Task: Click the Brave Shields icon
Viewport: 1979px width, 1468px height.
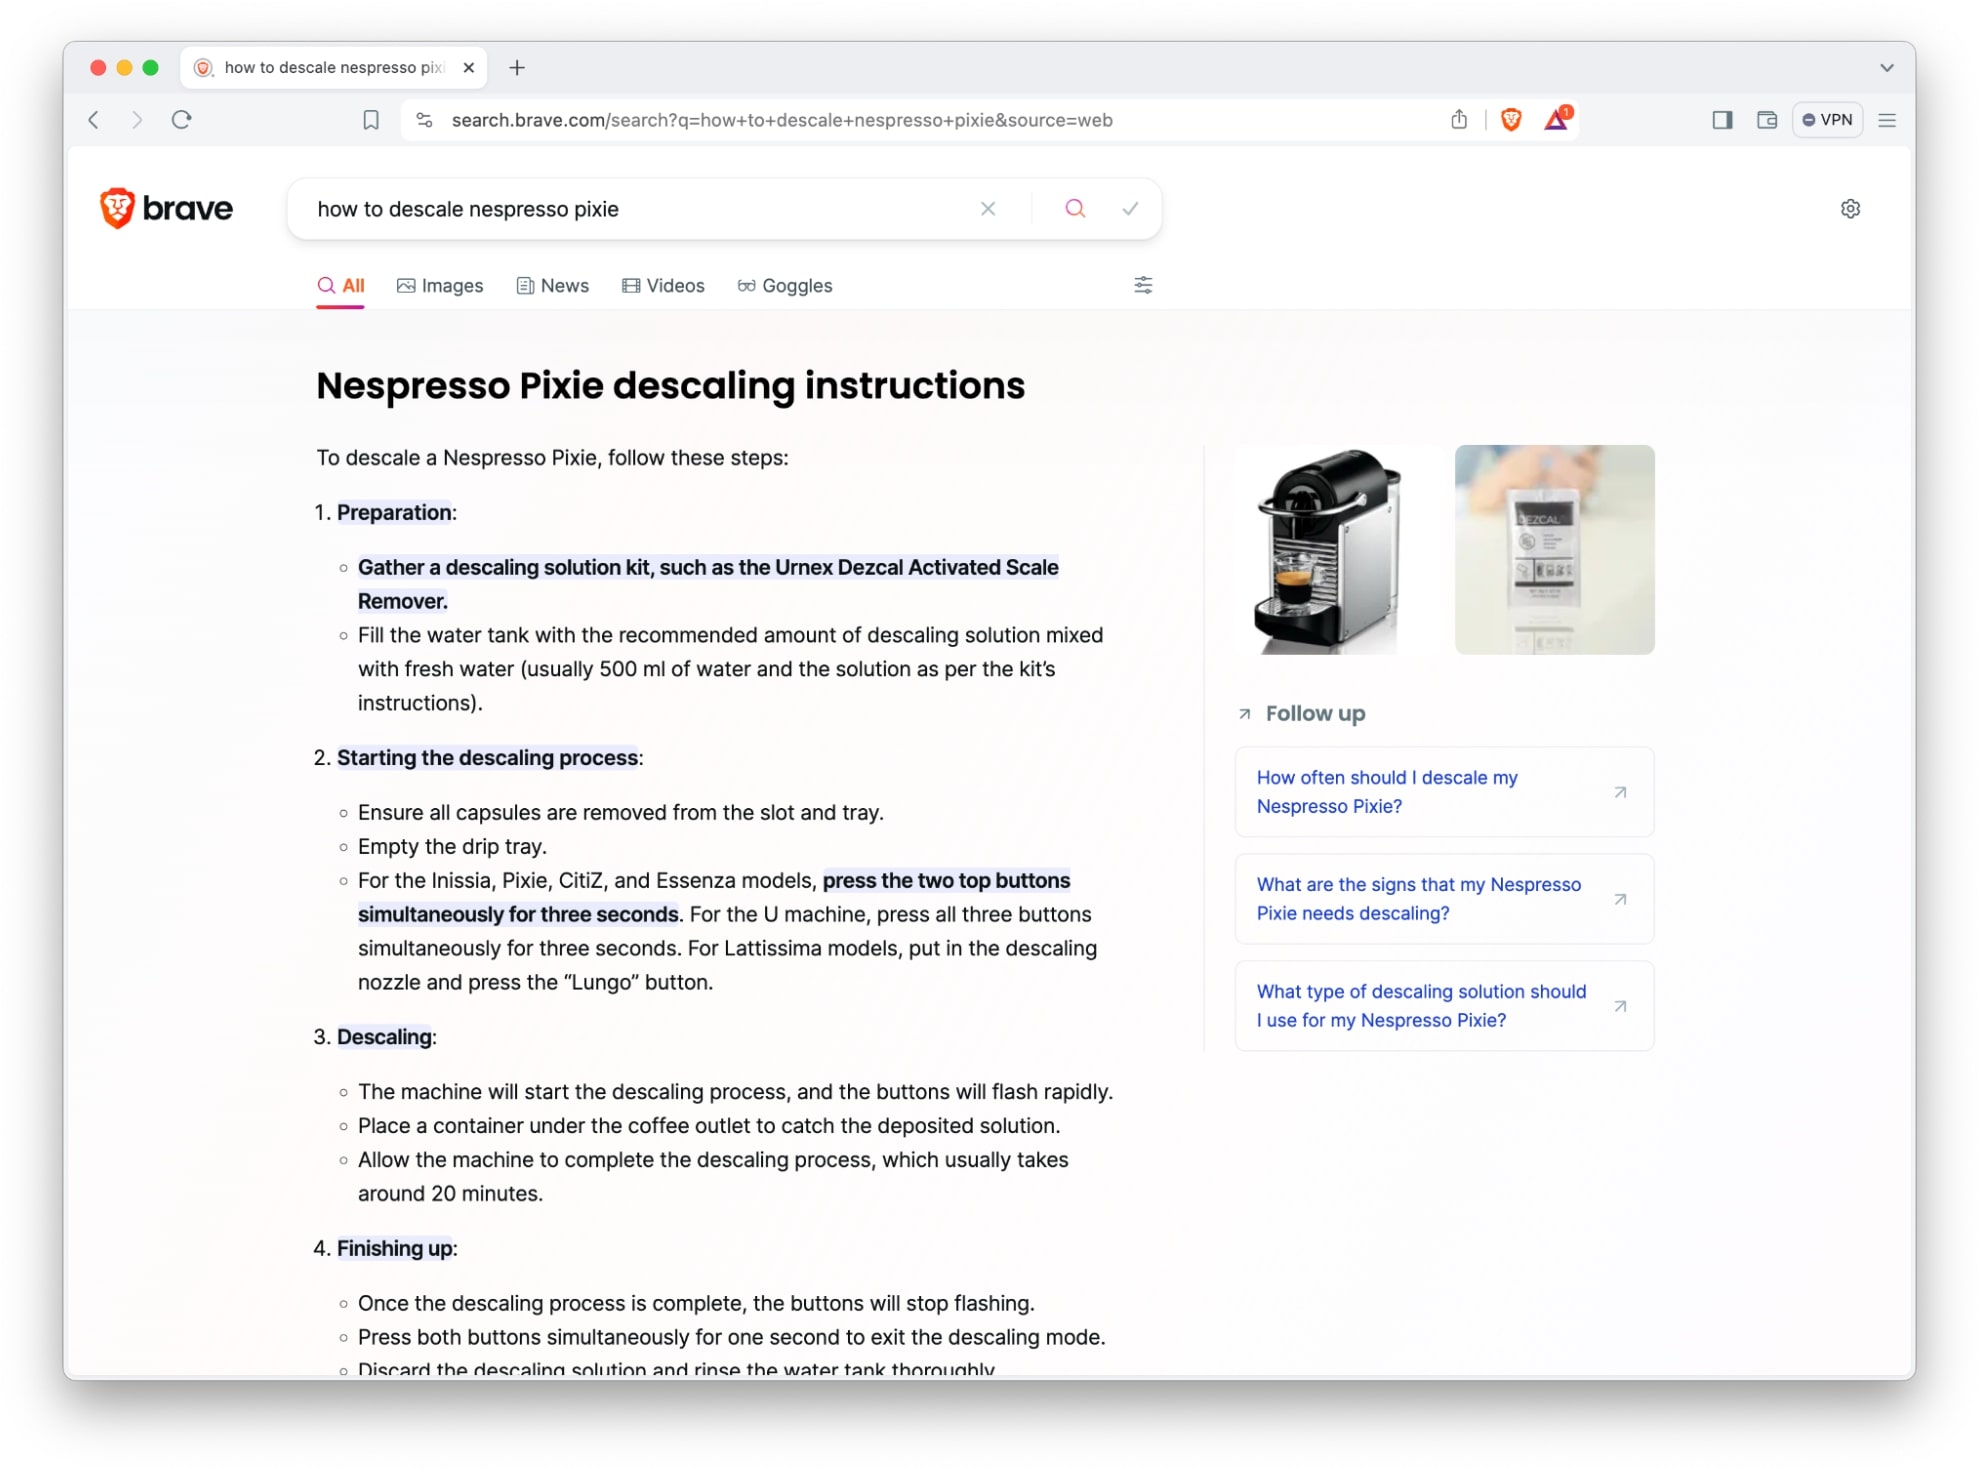Action: click(1512, 119)
